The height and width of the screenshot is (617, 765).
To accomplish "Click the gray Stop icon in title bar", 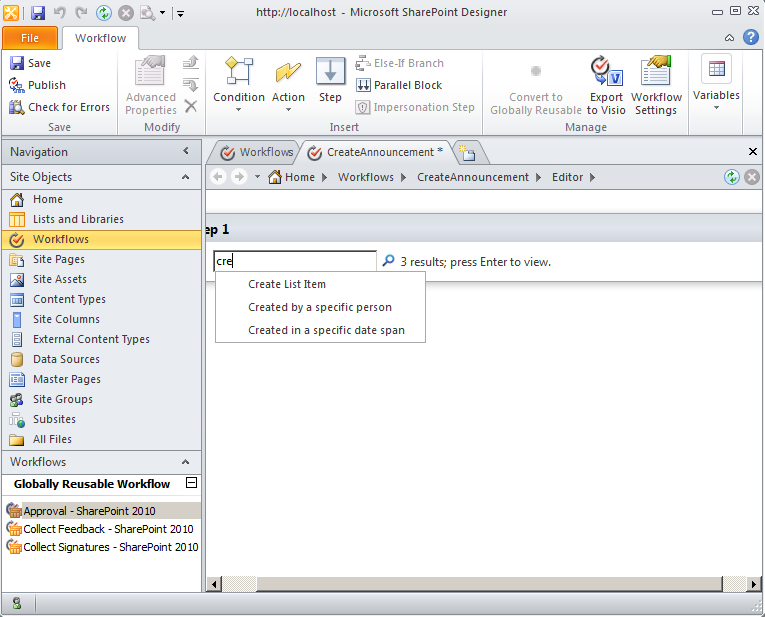I will (x=126, y=13).
